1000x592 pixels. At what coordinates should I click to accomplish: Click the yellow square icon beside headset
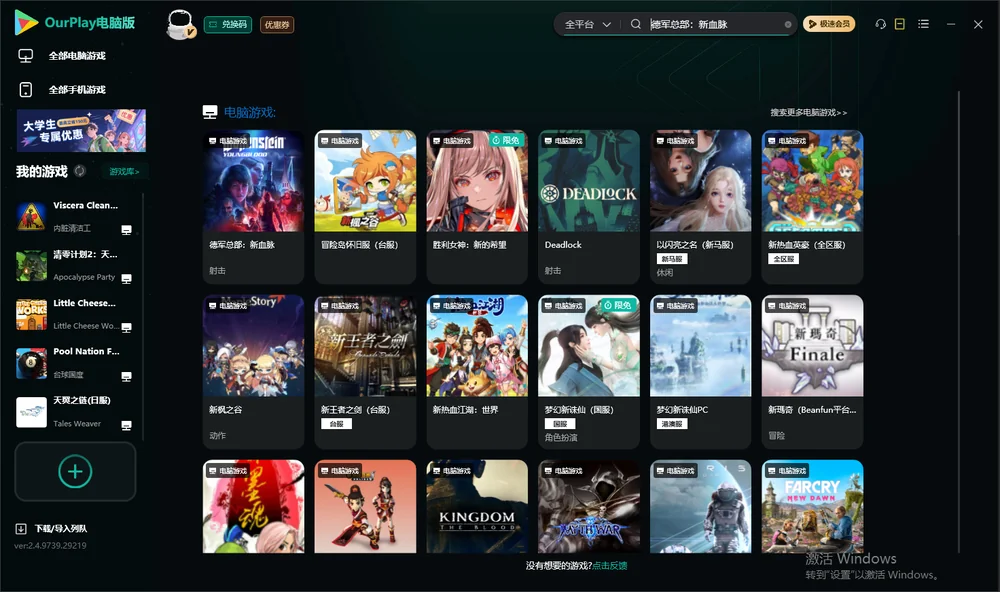click(x=900, y=24)
